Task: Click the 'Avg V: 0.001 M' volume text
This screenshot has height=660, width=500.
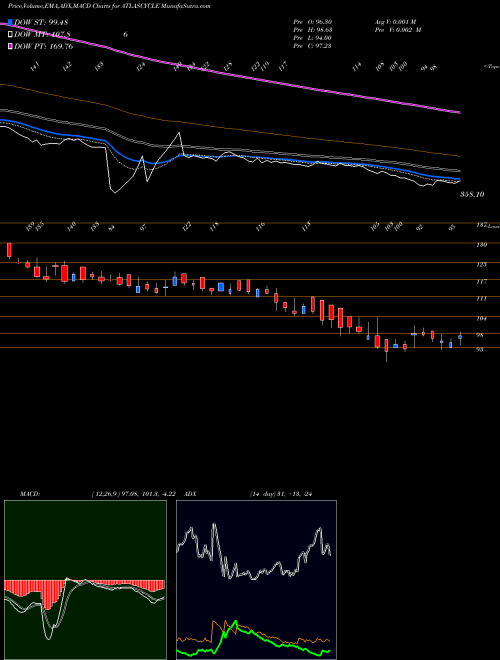Action: [x=398, y=22]
